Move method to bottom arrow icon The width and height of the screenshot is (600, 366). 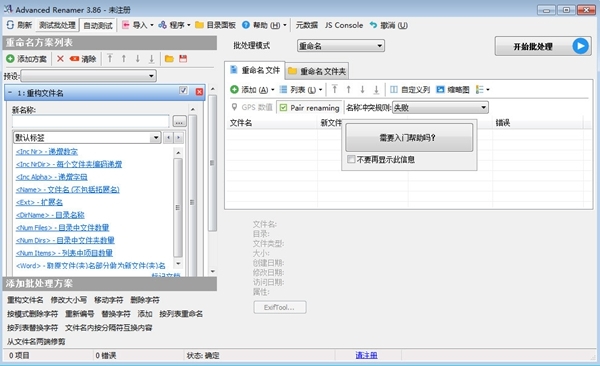click(152, 59)
